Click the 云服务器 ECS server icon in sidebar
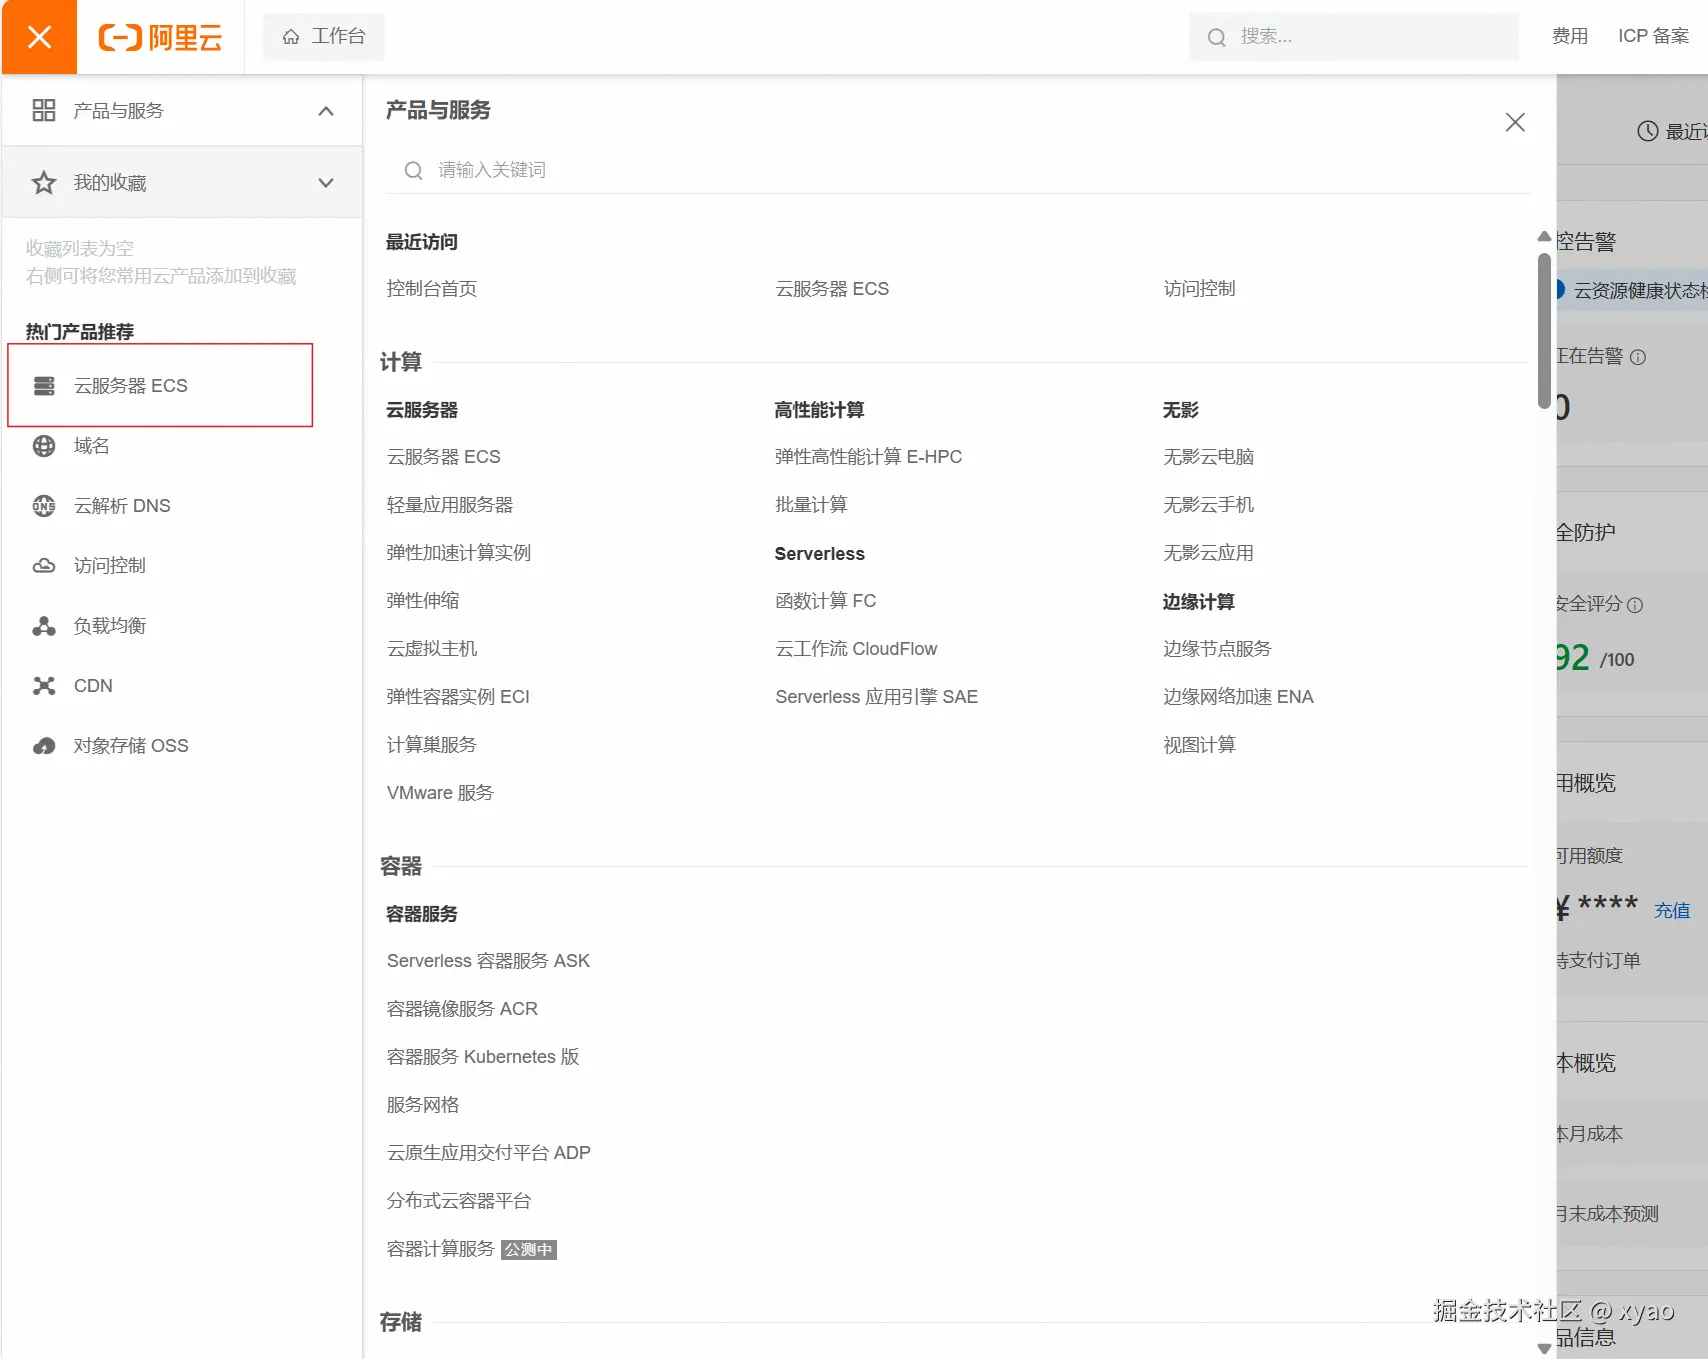The width and height of the screenshot is (1708, 1359). (44, 386)
